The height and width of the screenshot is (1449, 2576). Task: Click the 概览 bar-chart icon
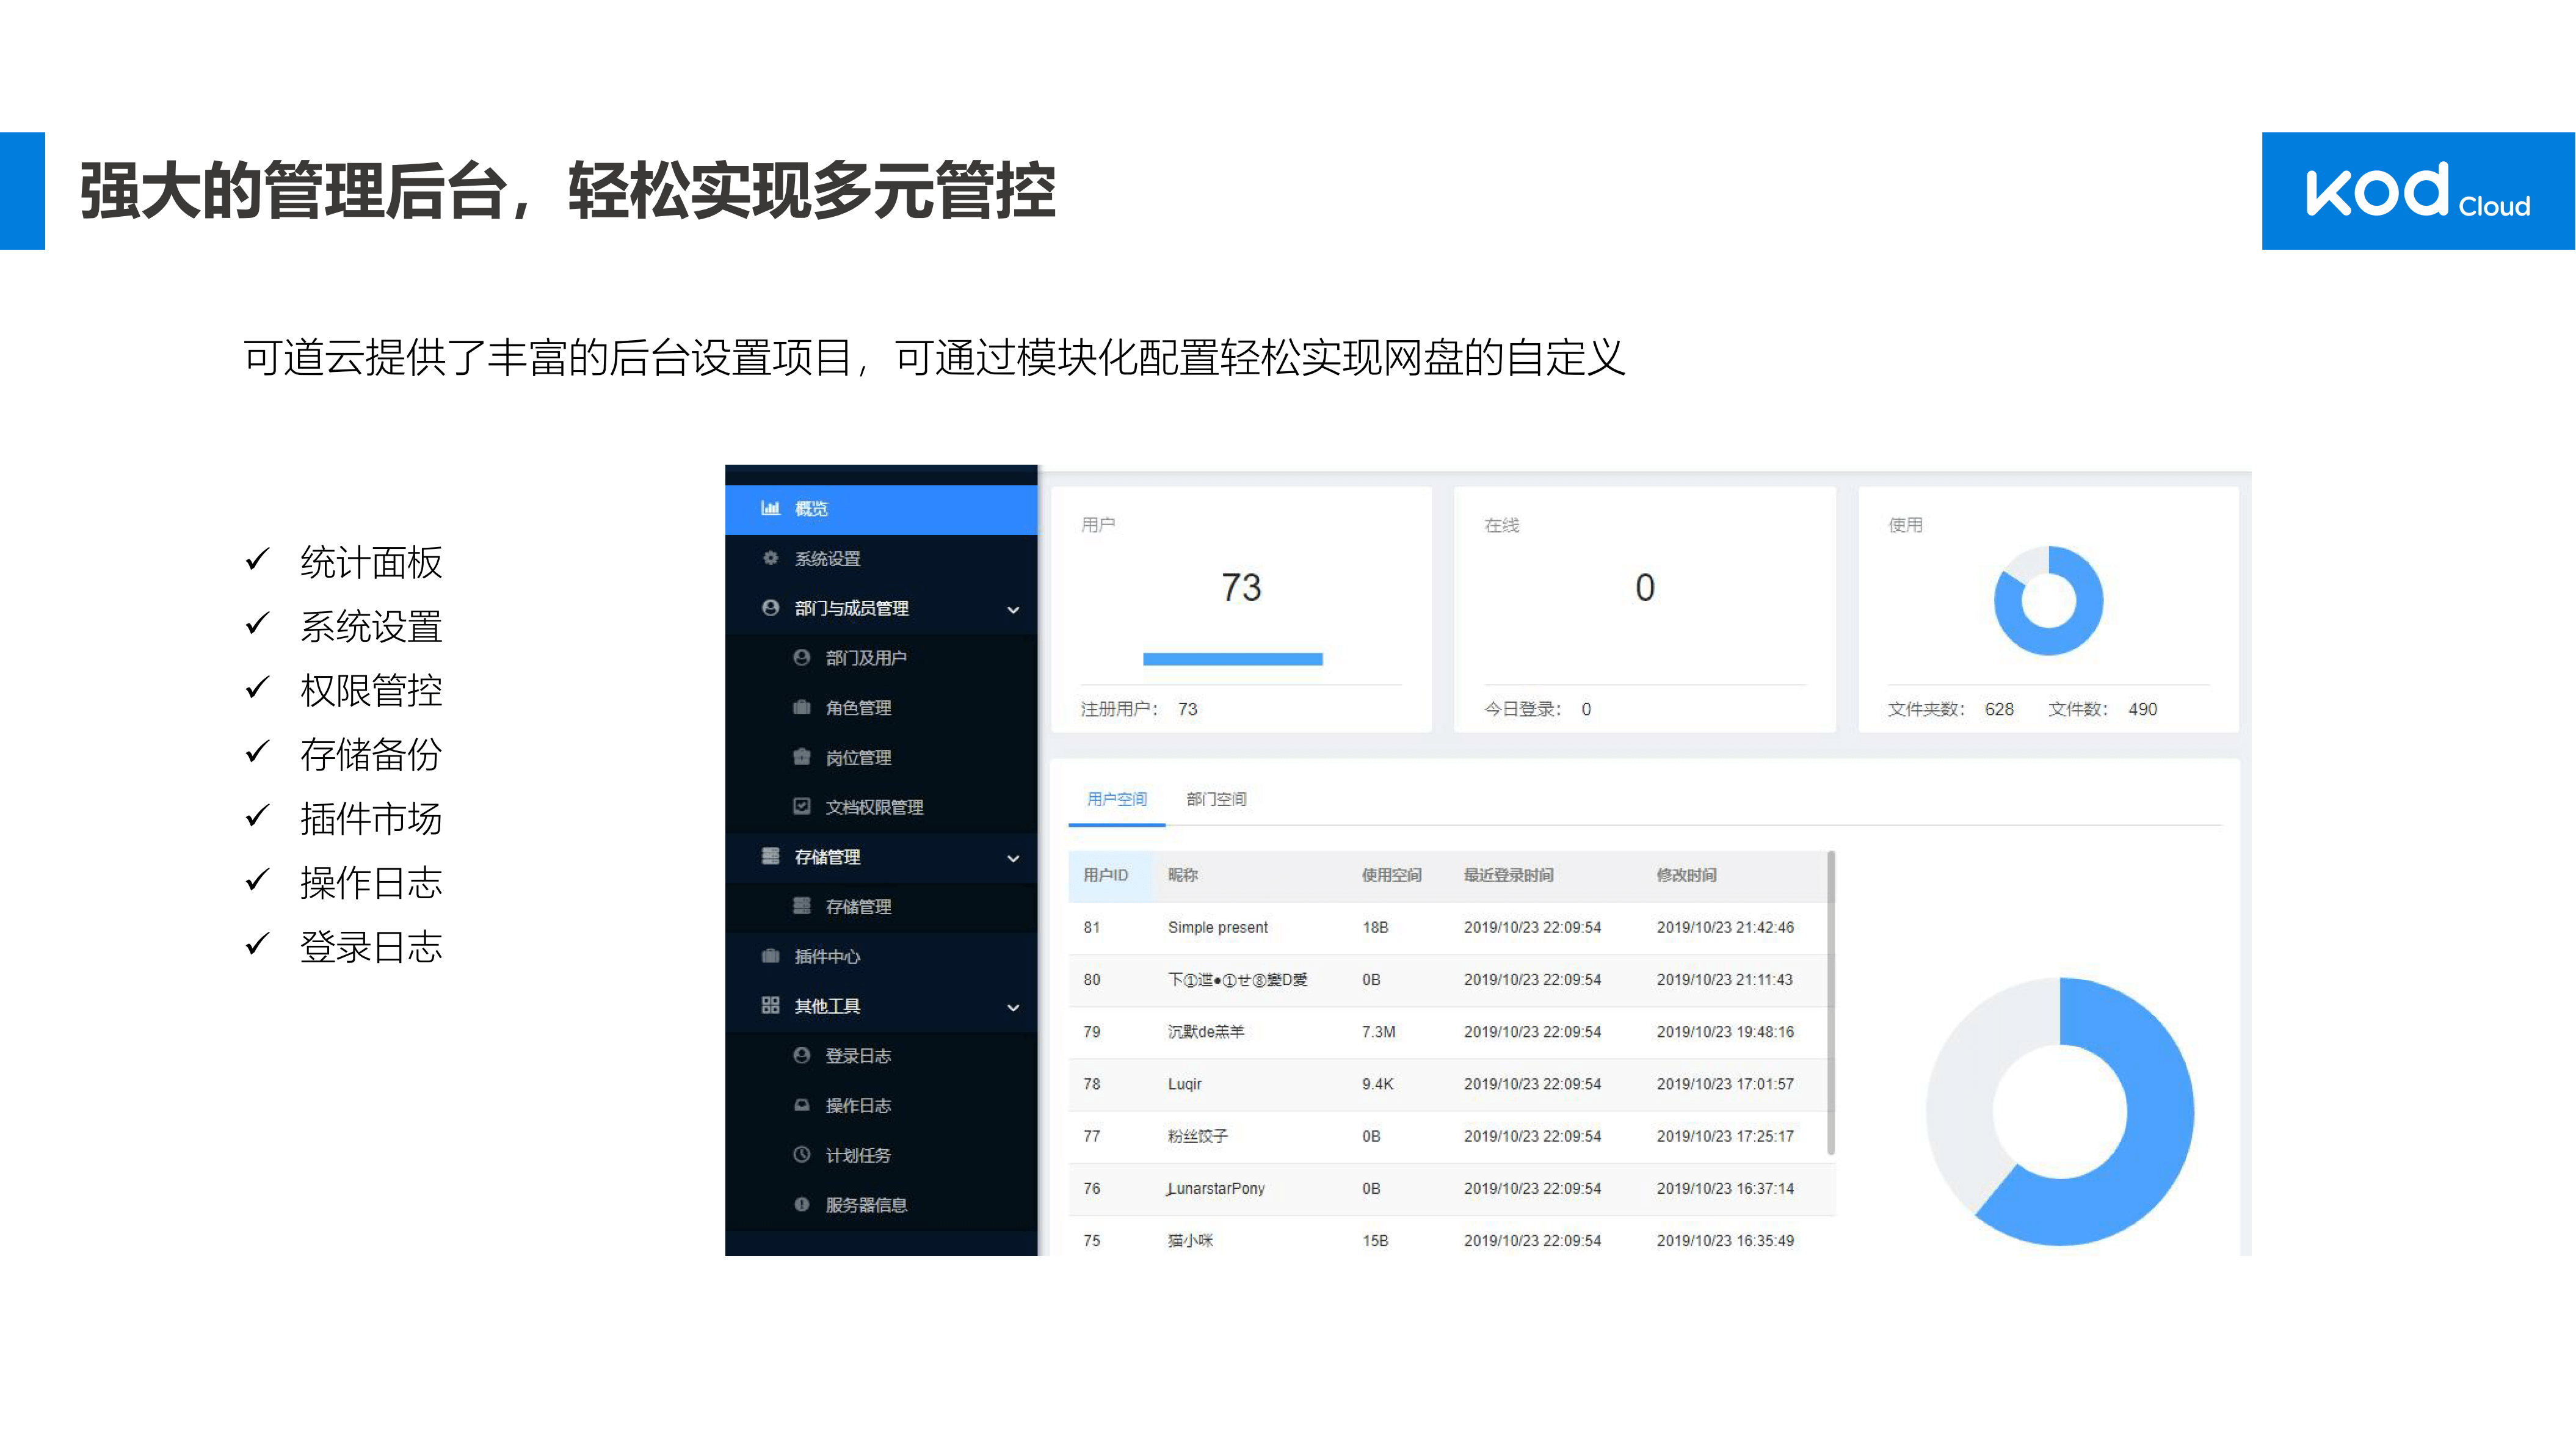pos(770,508)
